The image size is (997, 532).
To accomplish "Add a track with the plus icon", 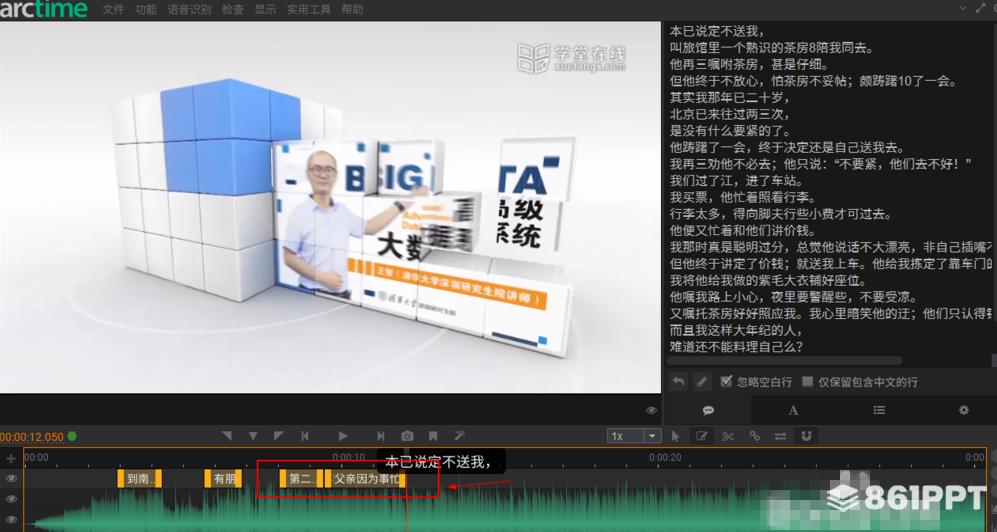I will tap(11, 458).
